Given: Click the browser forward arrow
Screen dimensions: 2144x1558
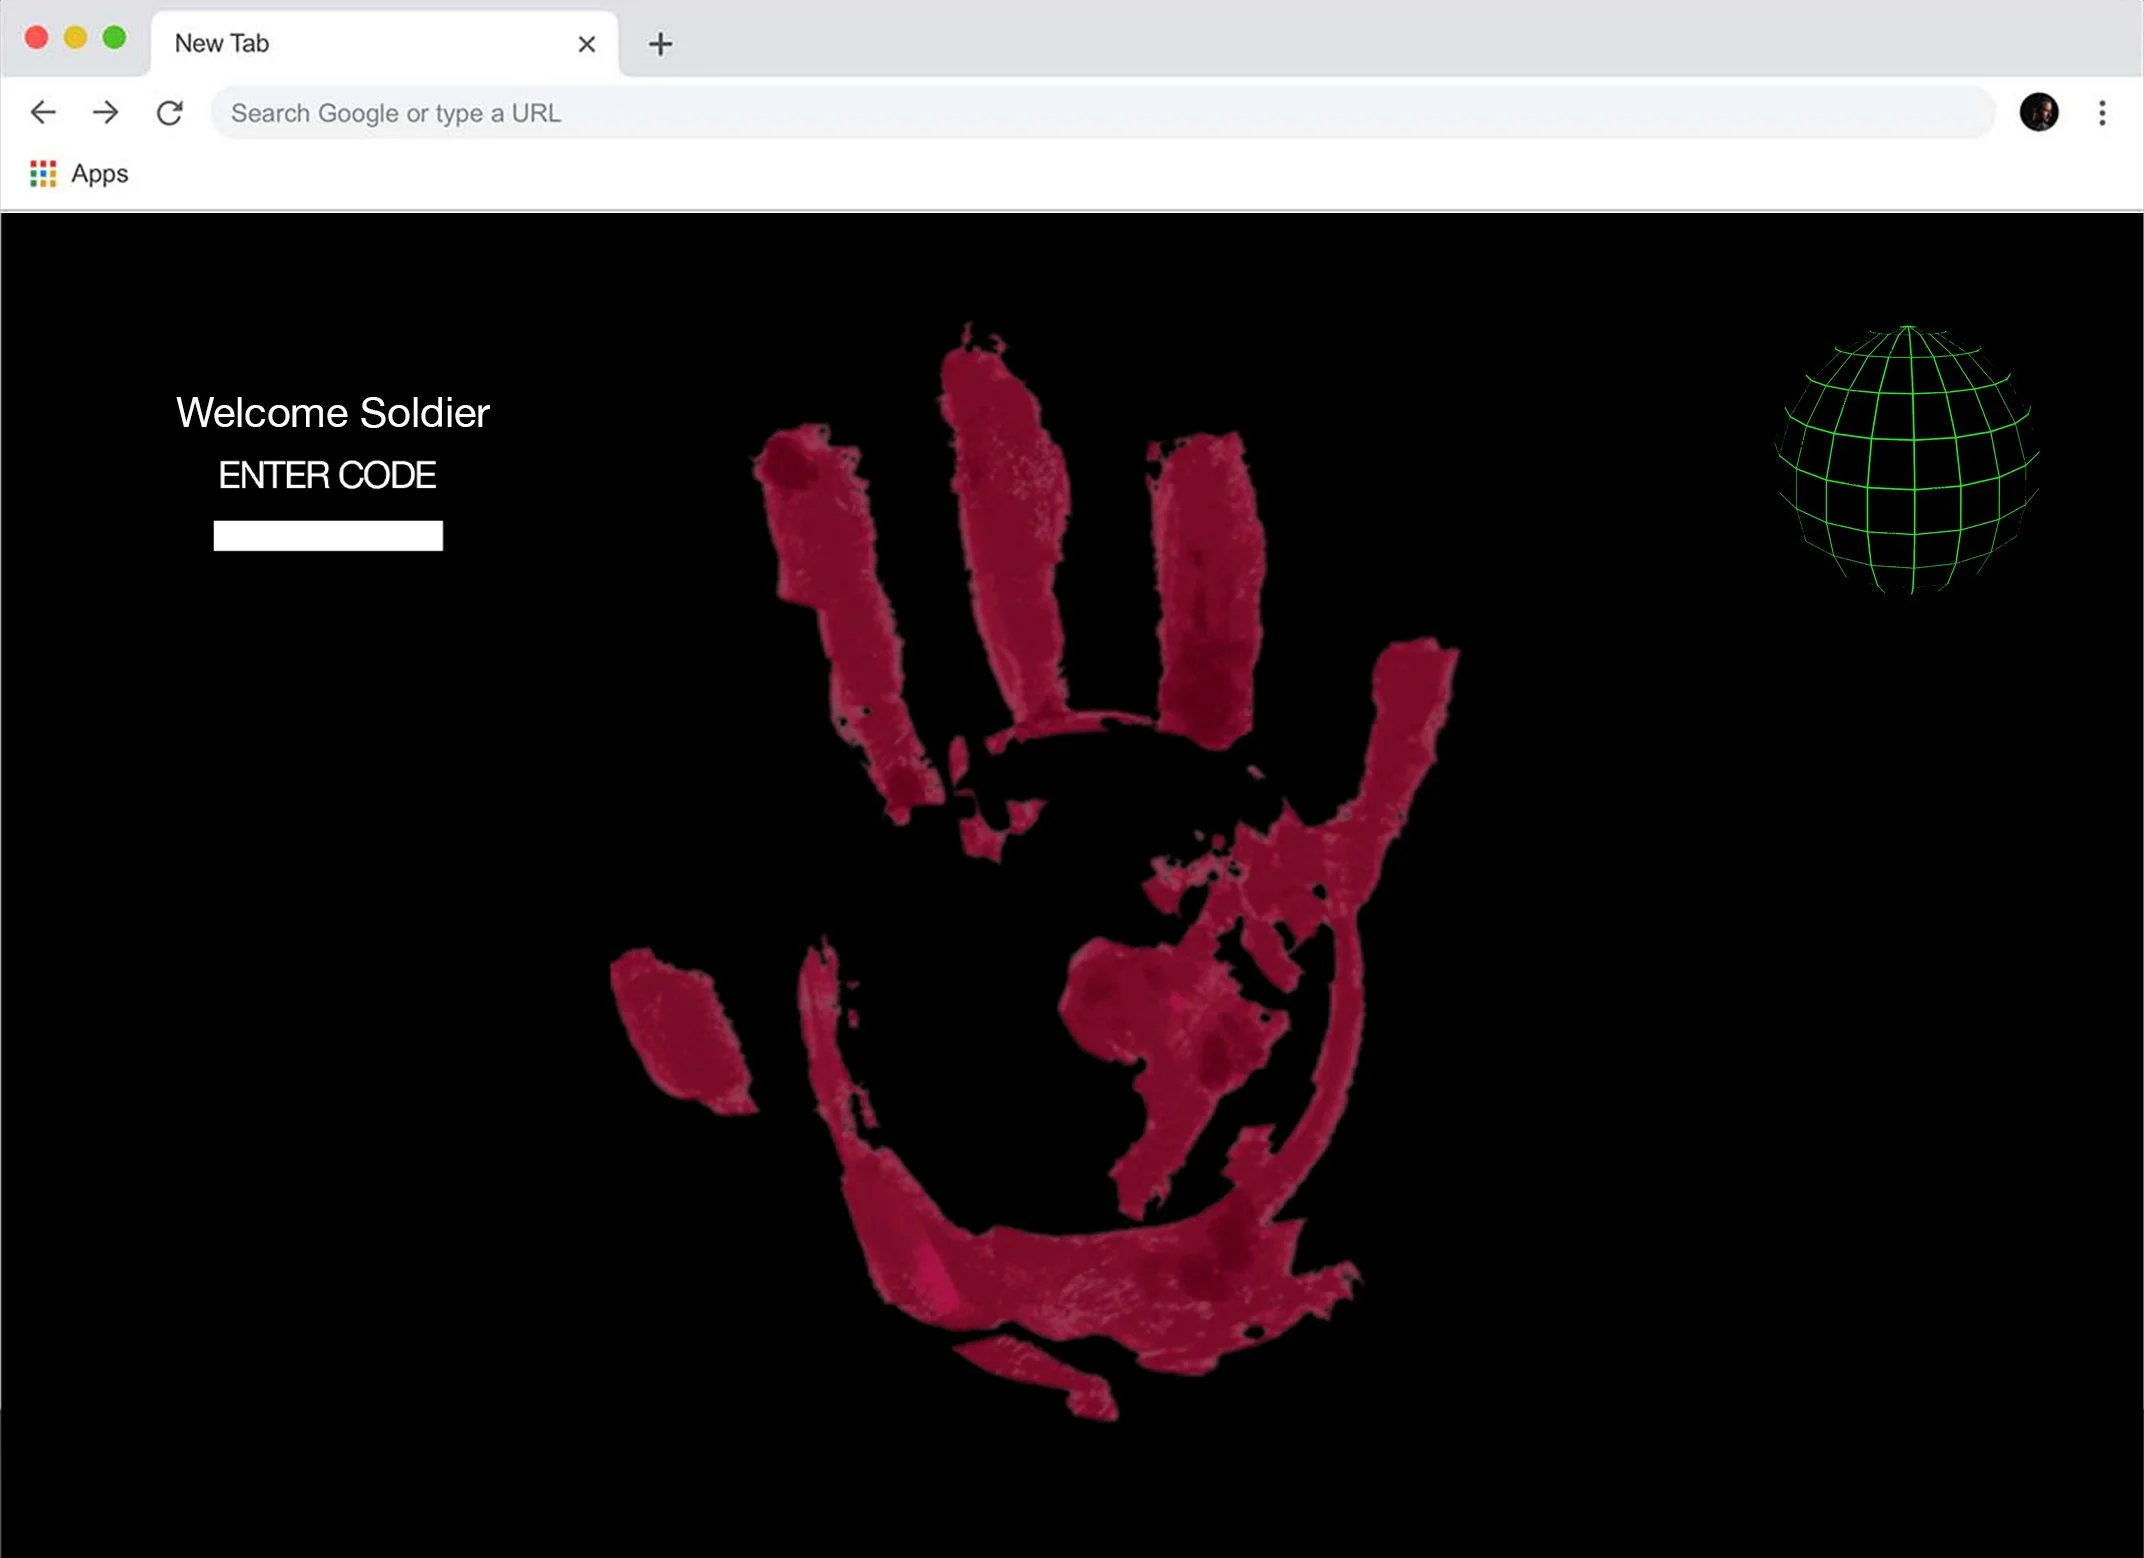Looking at the screenshot, I should tap(105, 112).
